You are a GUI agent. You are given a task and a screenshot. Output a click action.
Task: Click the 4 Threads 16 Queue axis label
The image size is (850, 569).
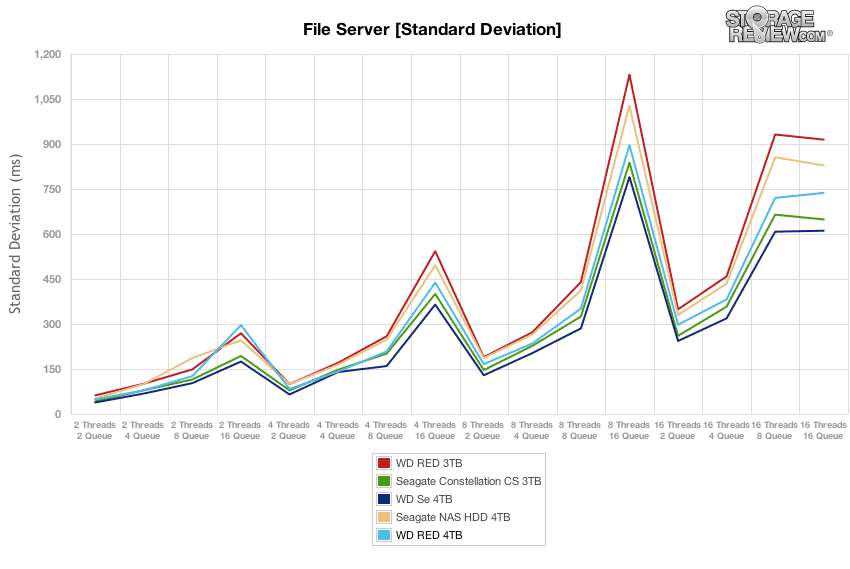coord(435,430)
